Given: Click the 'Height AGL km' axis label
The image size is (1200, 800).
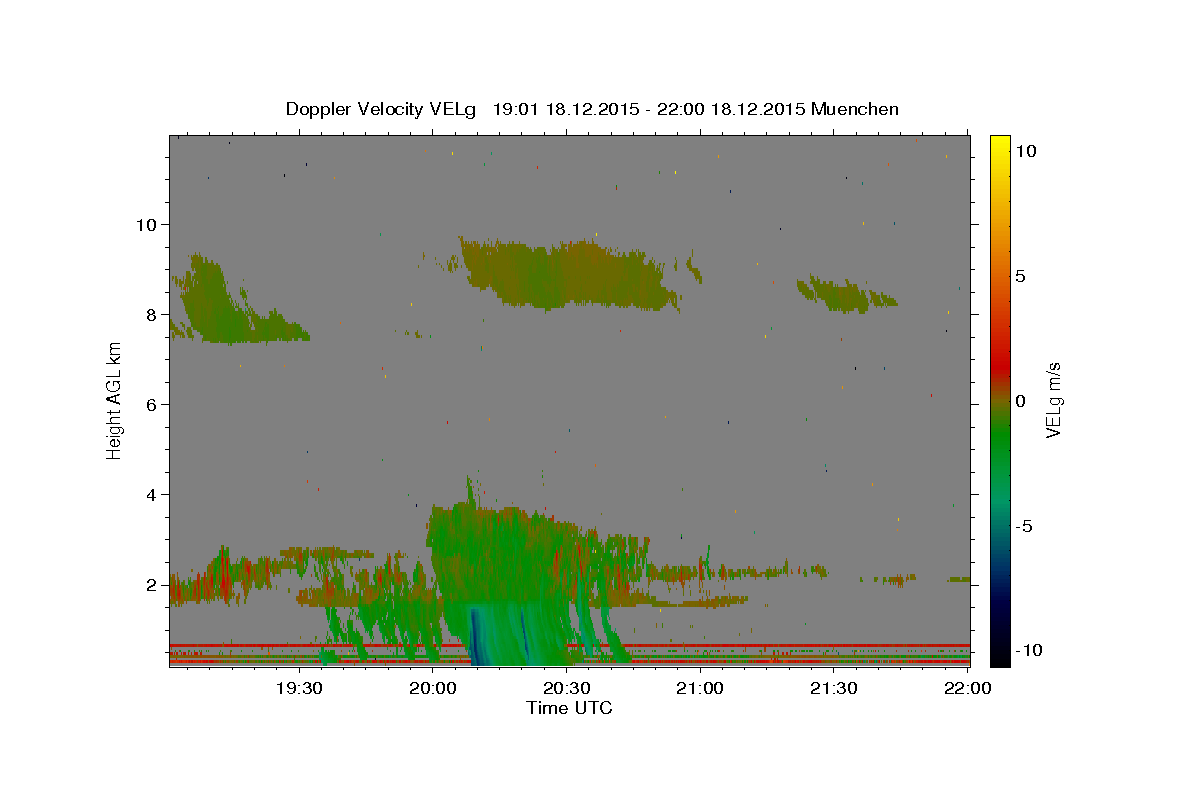Looking at the screenshot, I should coord(115,400).
